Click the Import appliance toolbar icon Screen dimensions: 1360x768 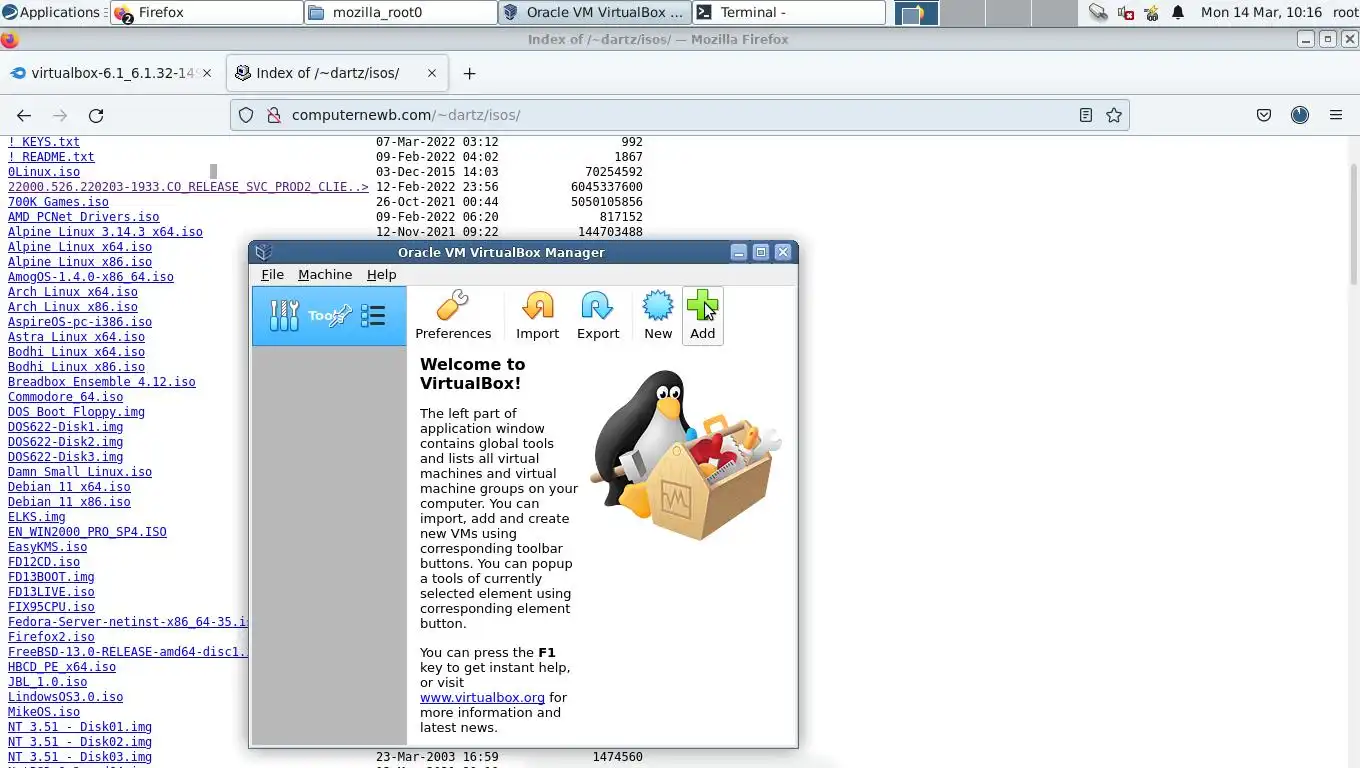click(x=537, y=315)
